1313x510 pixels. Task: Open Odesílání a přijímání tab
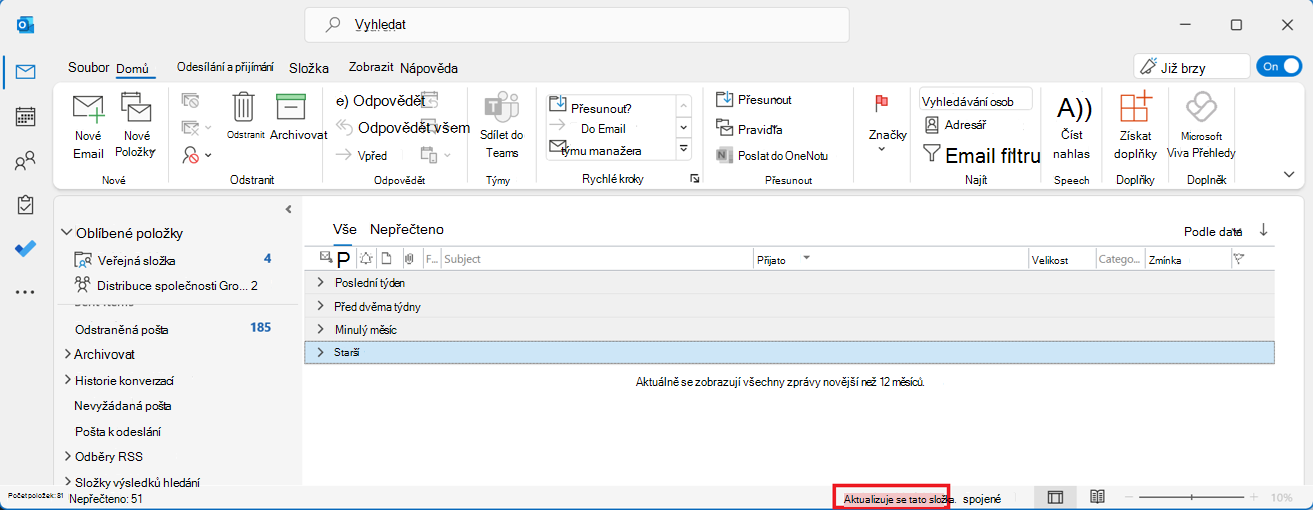(225, 68)
